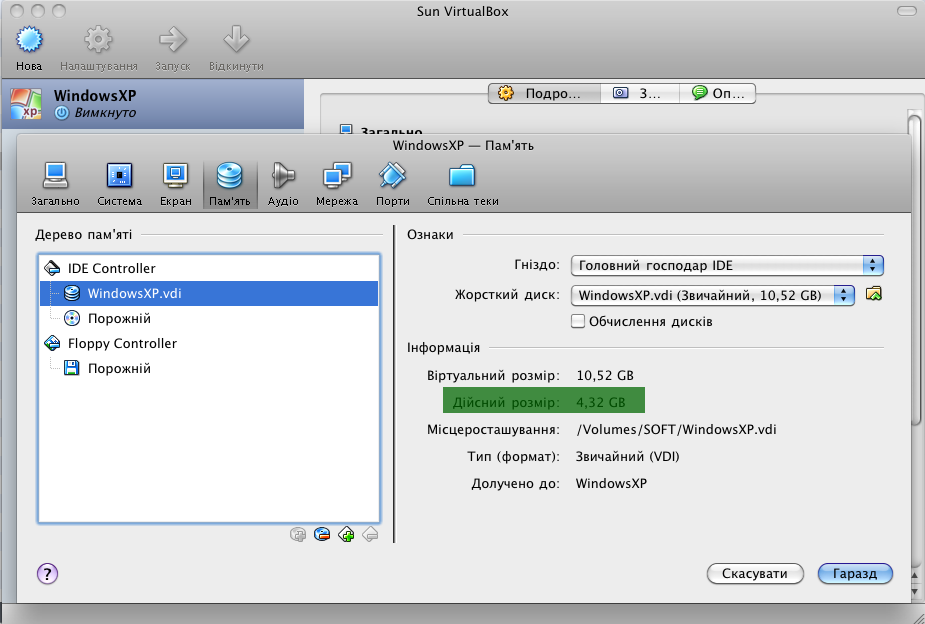
Task: Click the /Volumes/SOFT/WindowsXP.vdi location text
Action: [676, 429]
